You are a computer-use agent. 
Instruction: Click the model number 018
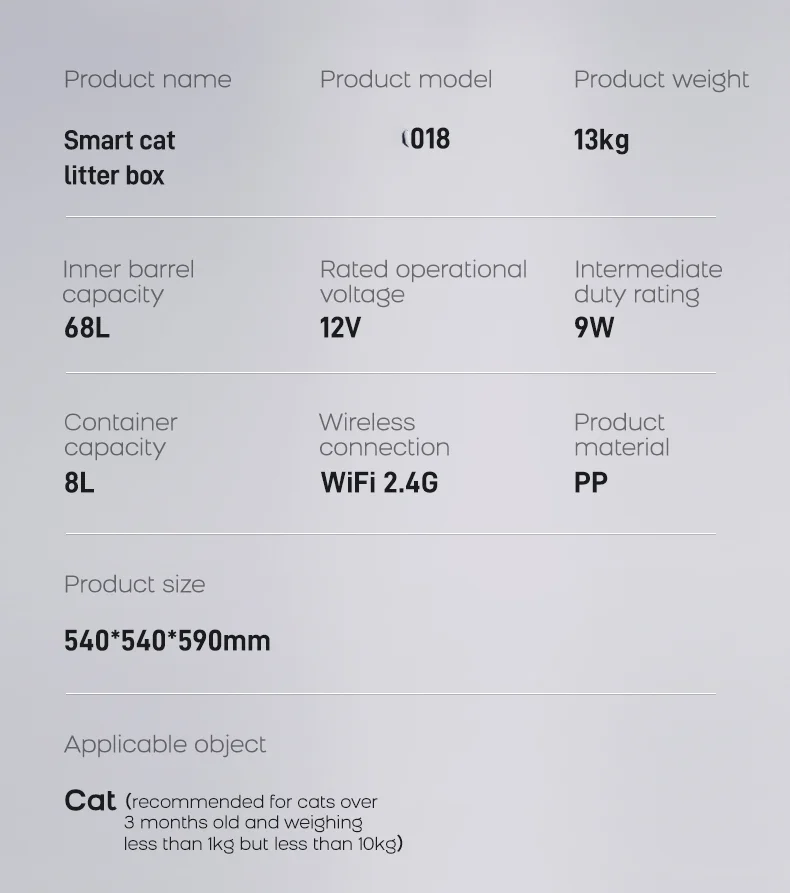(x=427, y=139)
